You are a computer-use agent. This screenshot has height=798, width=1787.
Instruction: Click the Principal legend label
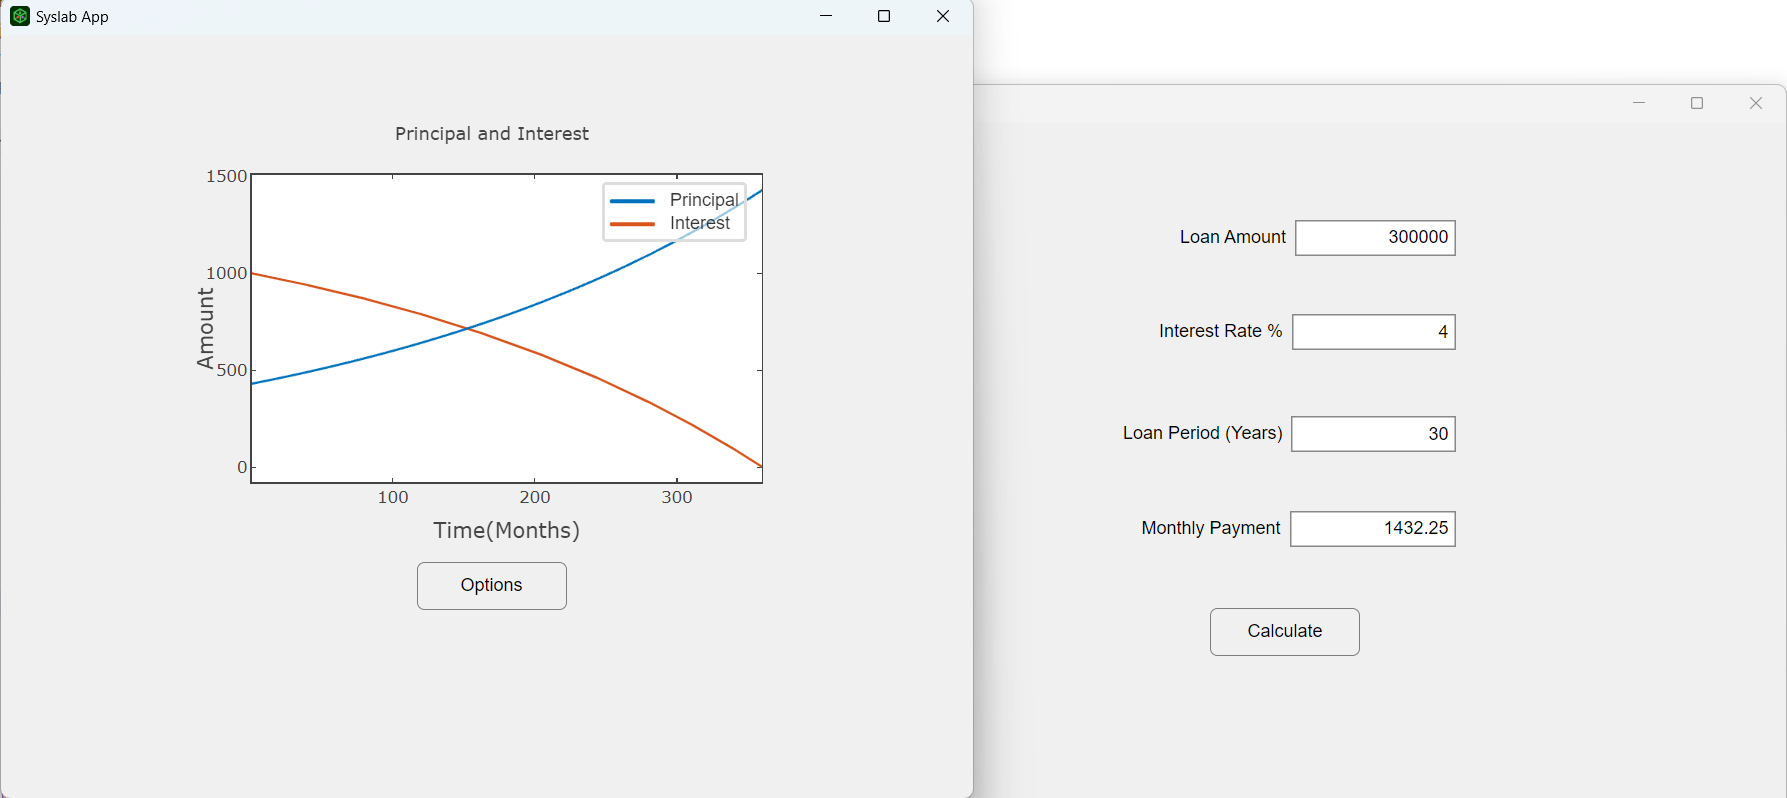704,200
